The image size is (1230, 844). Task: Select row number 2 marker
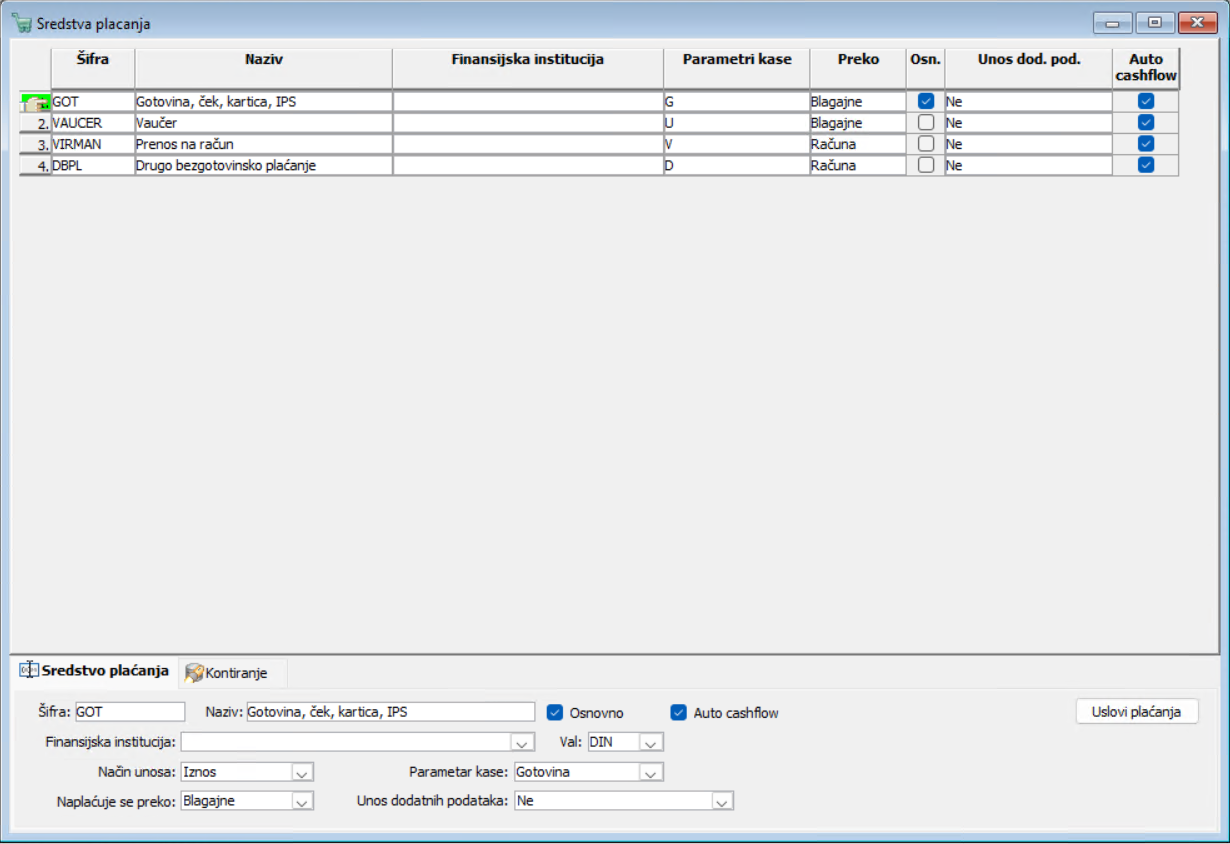point(36,123)
